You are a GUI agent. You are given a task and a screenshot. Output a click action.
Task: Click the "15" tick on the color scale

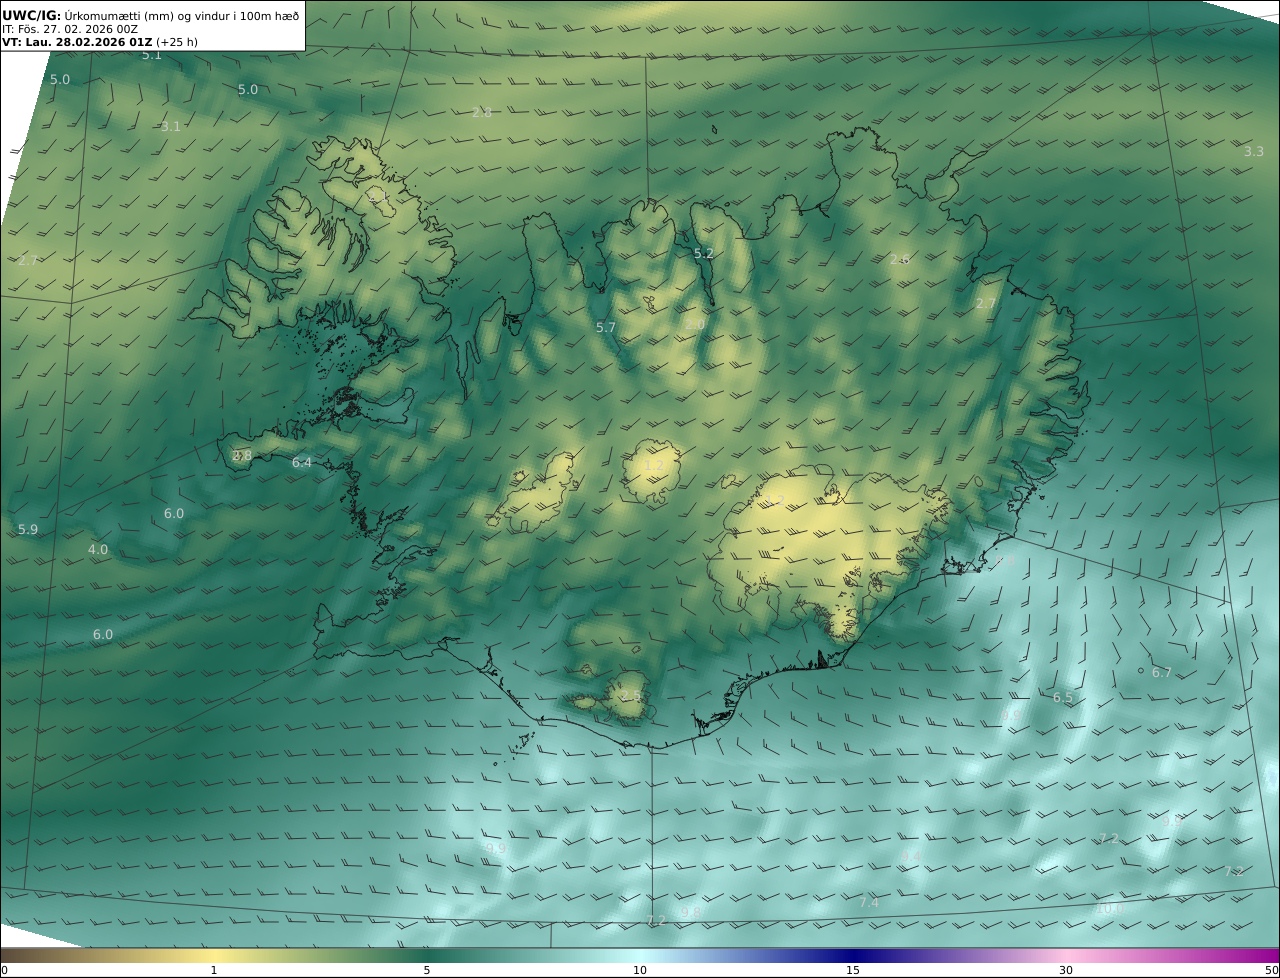[853, 970]
